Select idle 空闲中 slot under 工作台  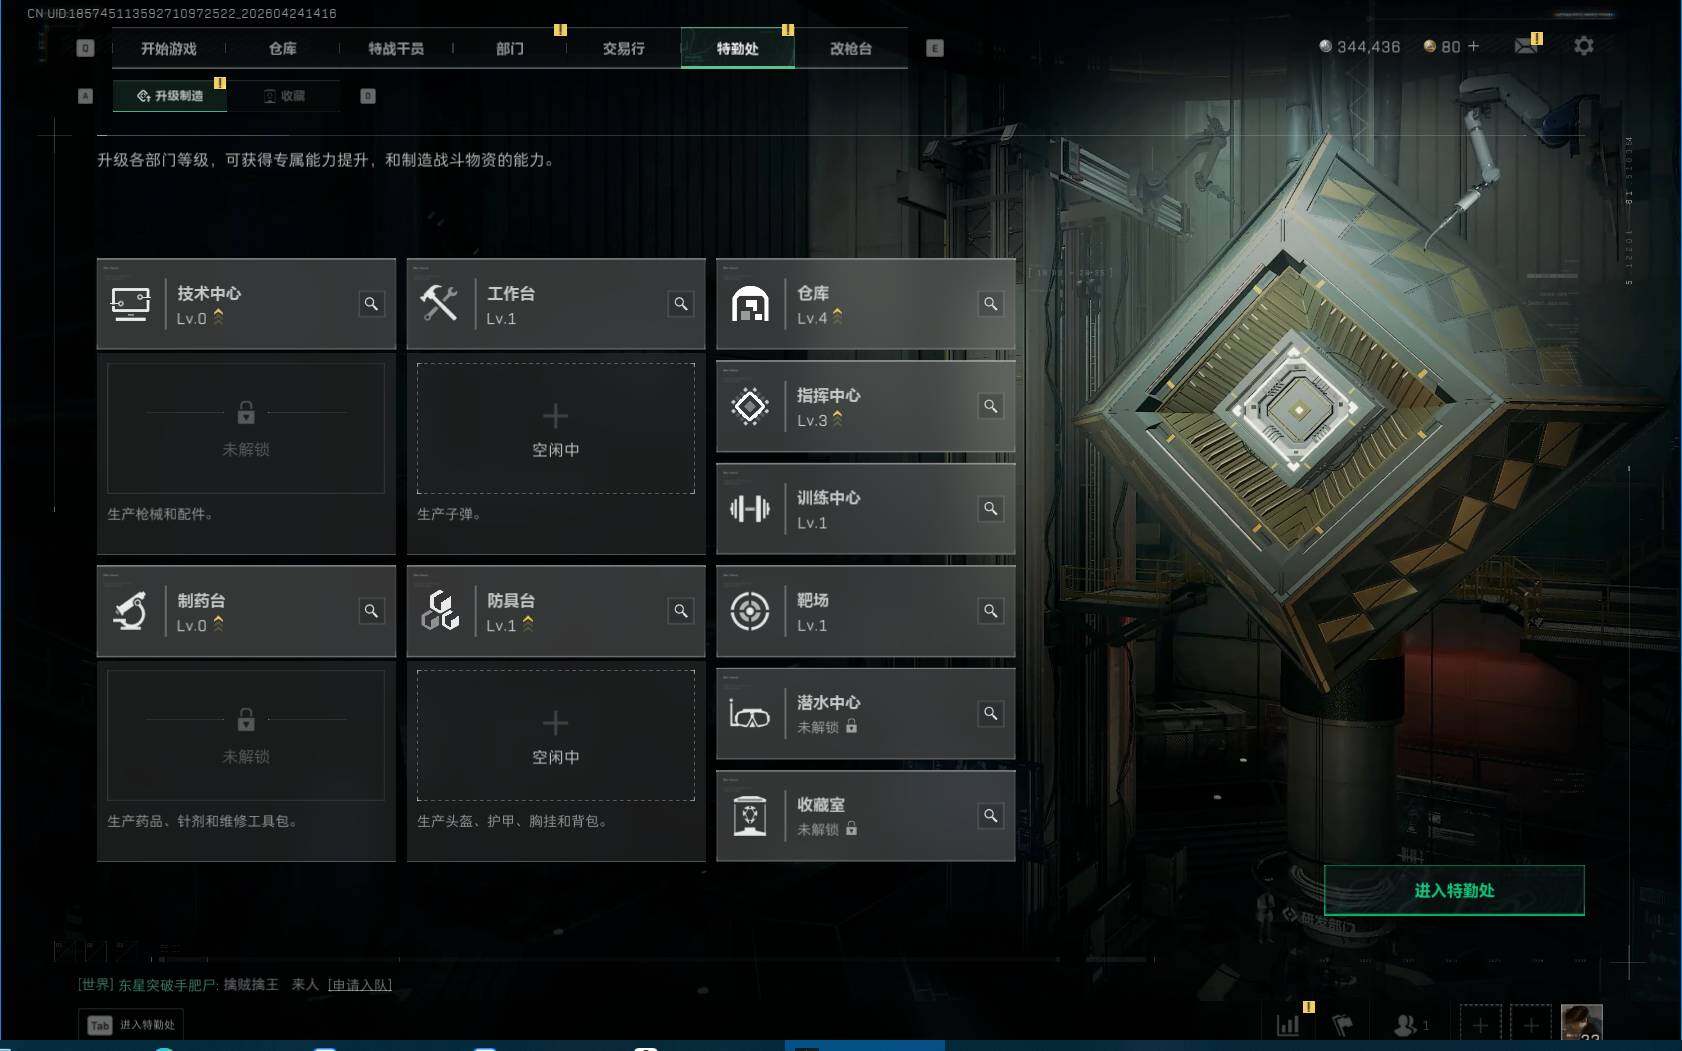(x=556, y=429)
